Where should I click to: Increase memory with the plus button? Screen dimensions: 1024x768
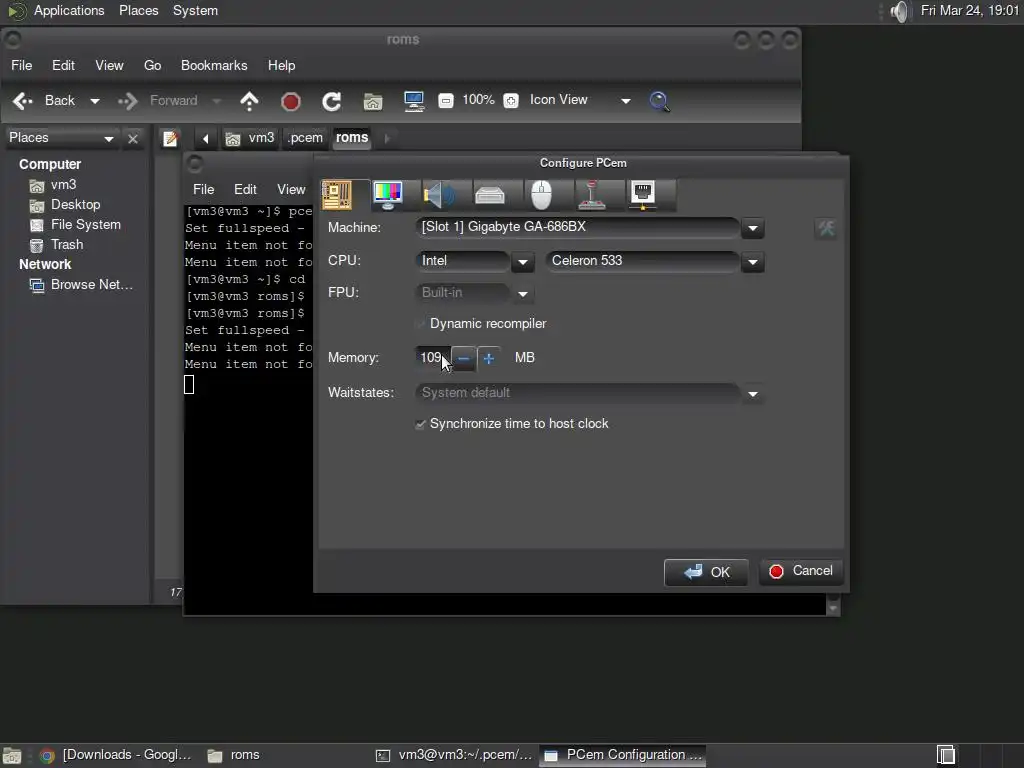click(488, 359)
